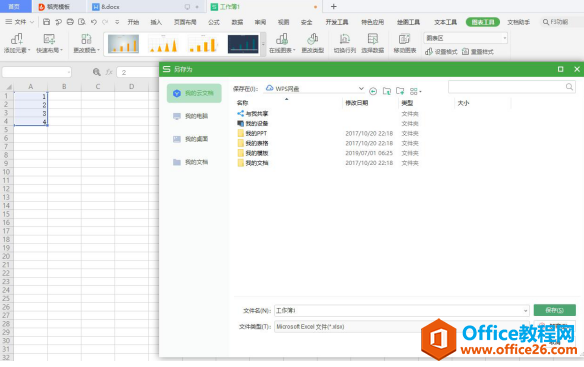The image size is (584, 367).
Task: Click the print preview icon
Action: (x=82, y=22)
